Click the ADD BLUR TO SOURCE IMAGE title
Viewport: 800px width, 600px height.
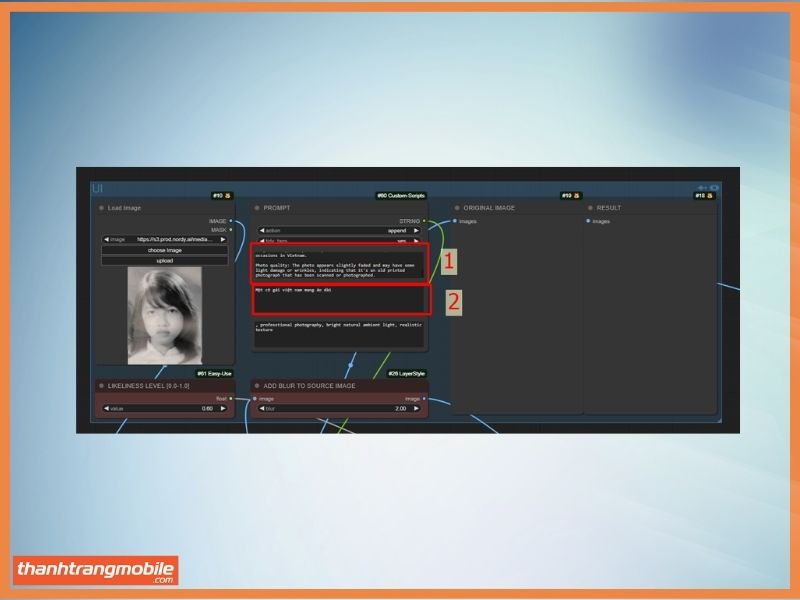pyautogui.click(x=309, y=386)
